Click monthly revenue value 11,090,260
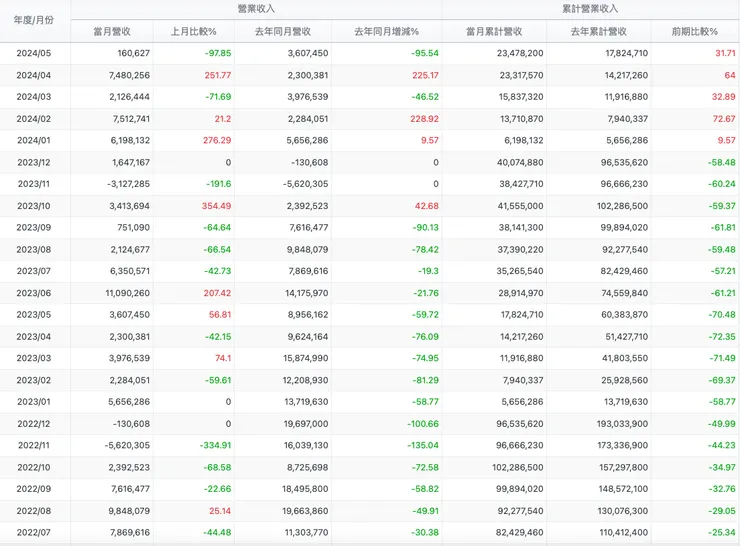Viewport: 740px width, 546px height. click(x=127, y=293)
